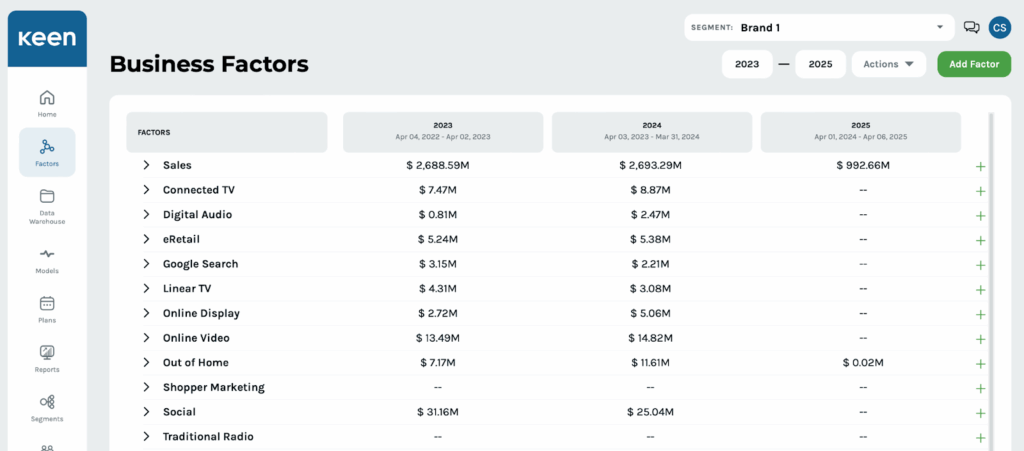This screenshot has height=451, width=1024.
Task: Click the plus icon in Sales row
Action: [x=980, y=166]
